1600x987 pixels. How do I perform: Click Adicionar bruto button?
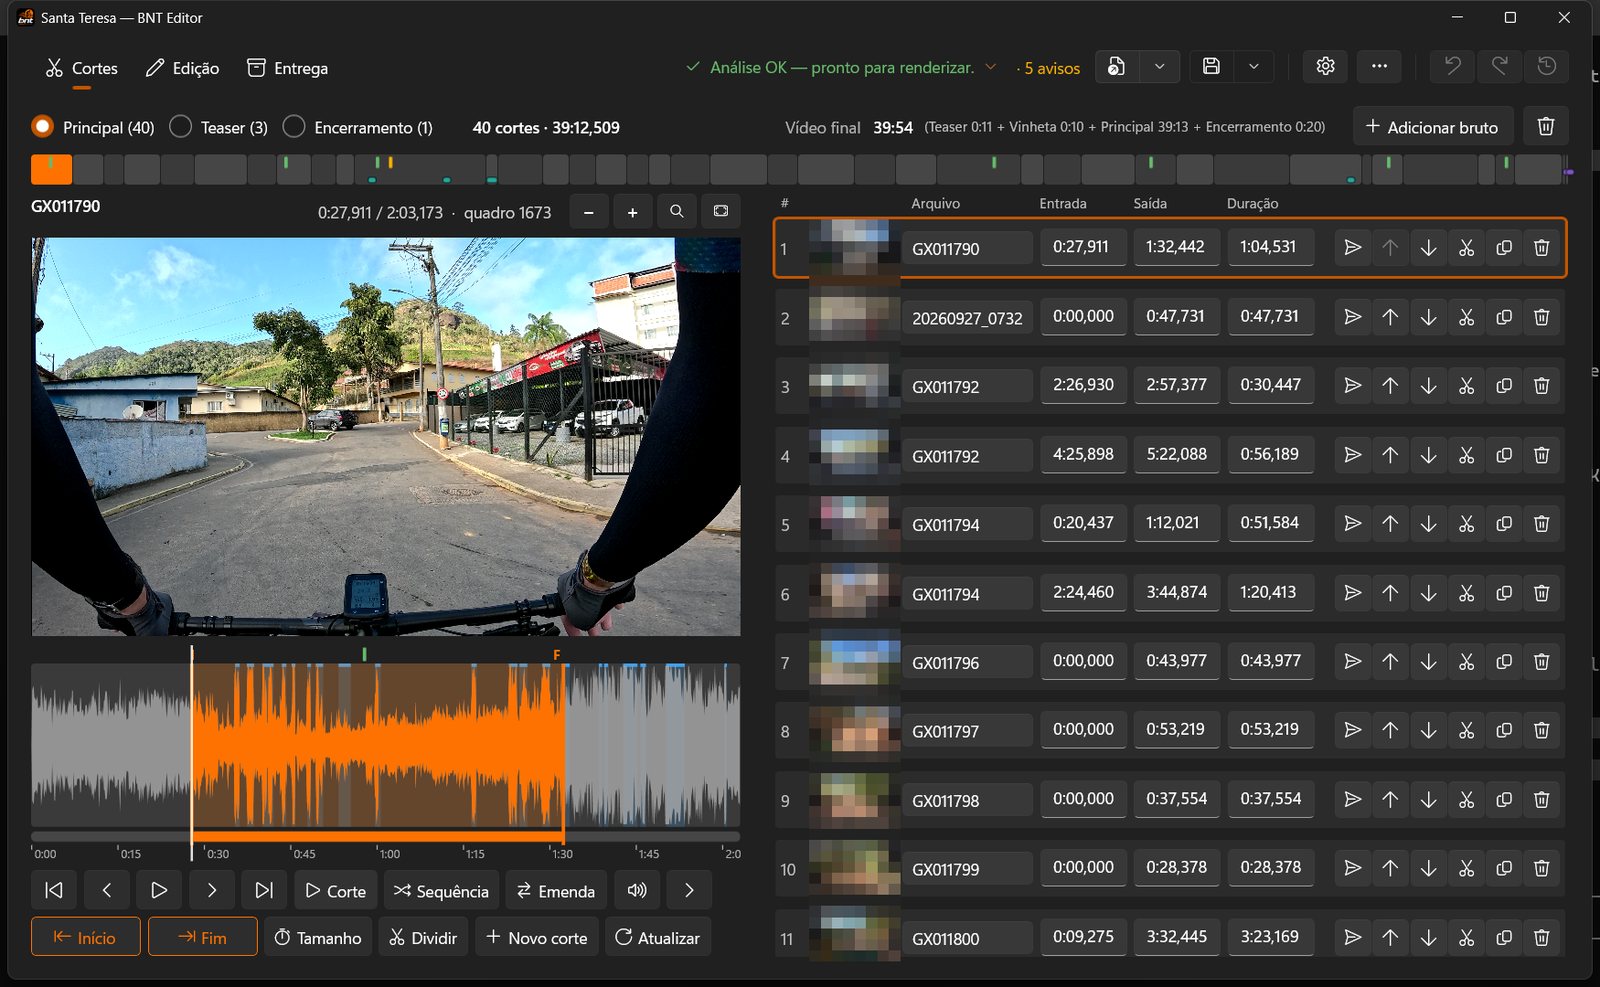(x=1432, y=127)
